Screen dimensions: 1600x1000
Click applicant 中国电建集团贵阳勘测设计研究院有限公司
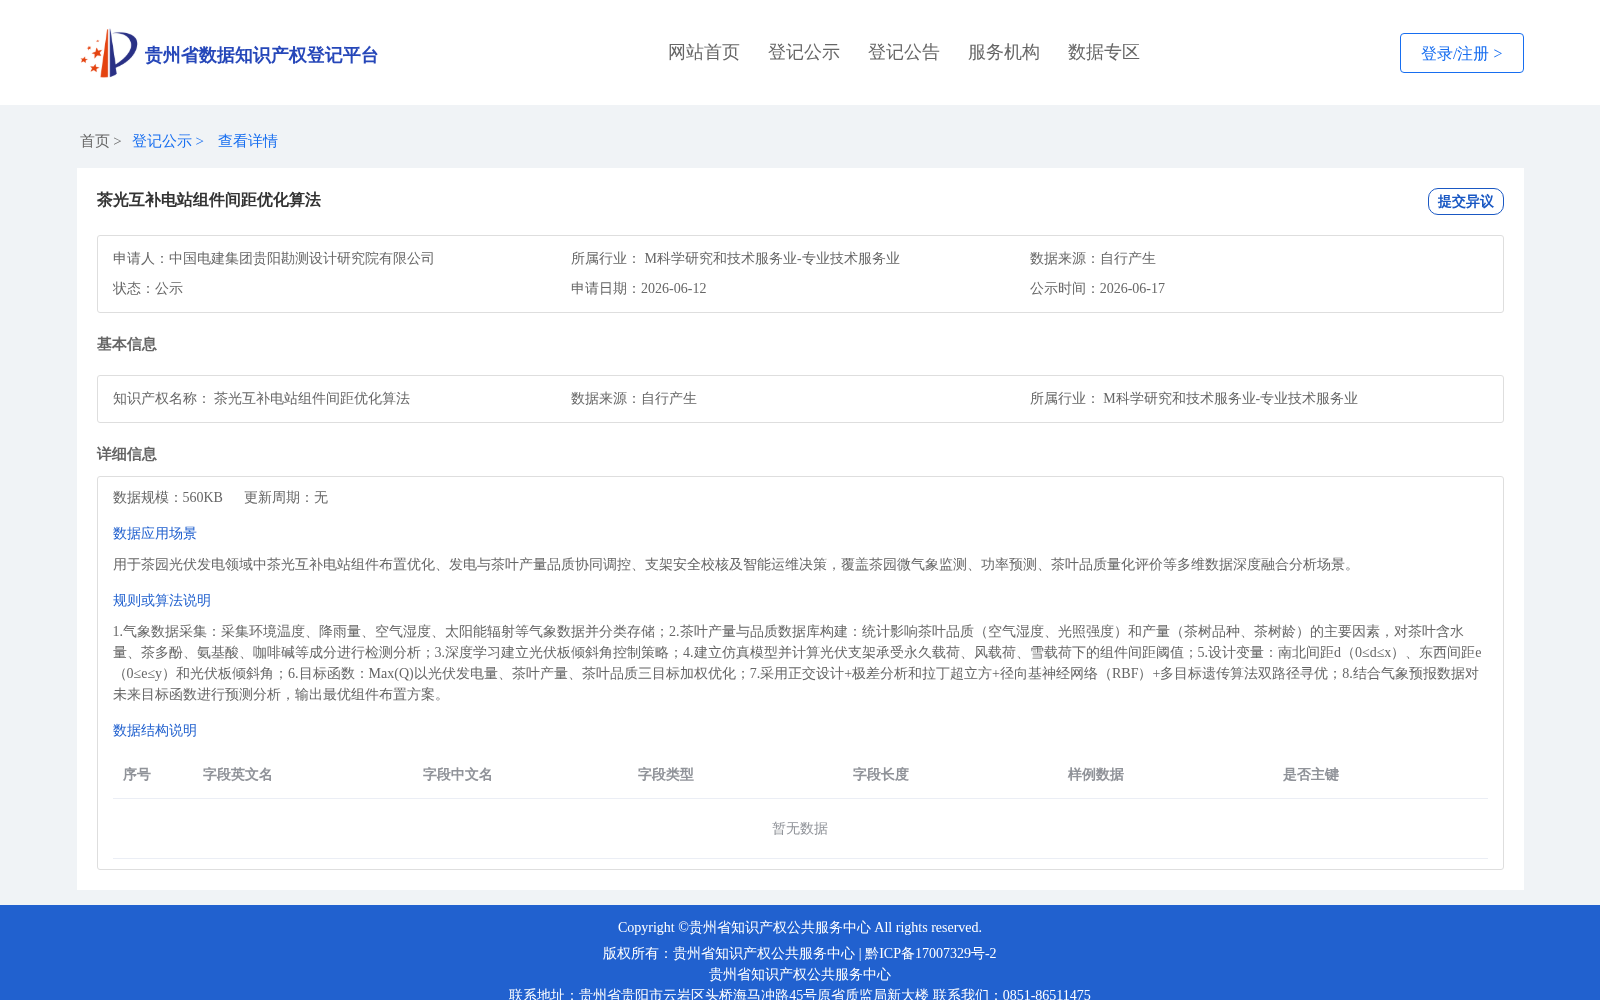301,258
